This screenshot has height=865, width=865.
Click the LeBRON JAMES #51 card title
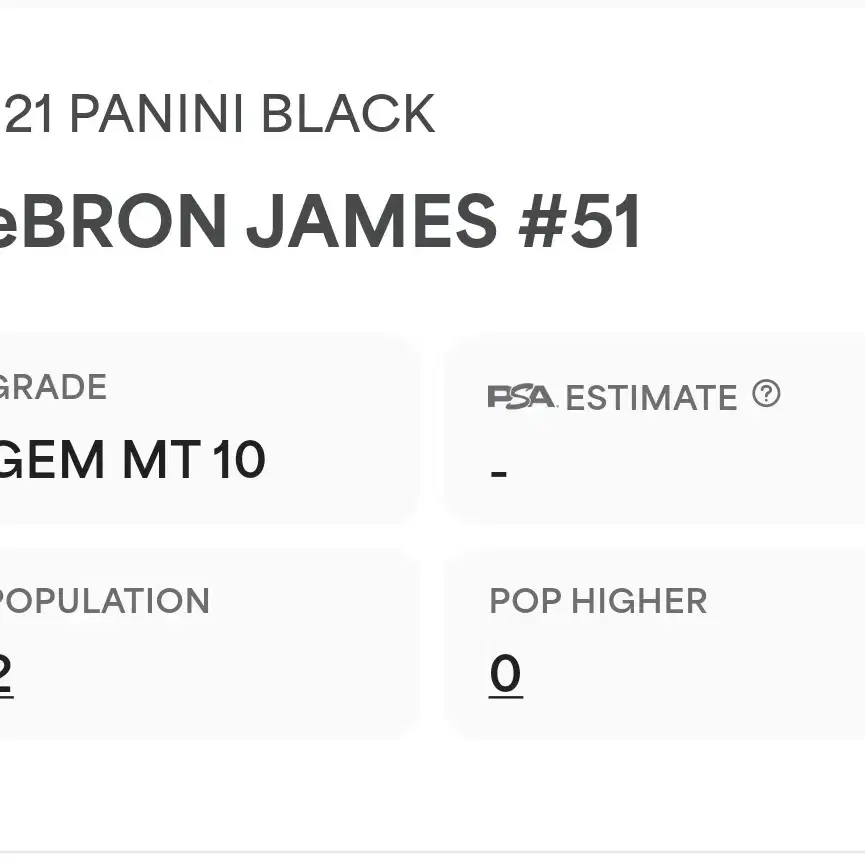(x=319, y=221)
